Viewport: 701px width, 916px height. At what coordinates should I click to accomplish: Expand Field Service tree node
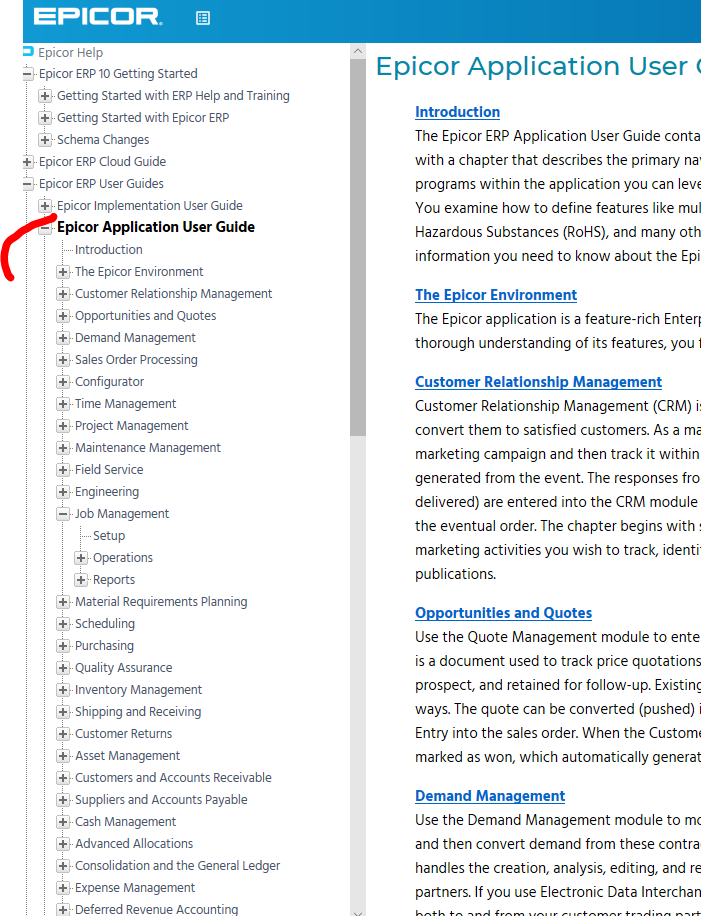pos(63,470)
